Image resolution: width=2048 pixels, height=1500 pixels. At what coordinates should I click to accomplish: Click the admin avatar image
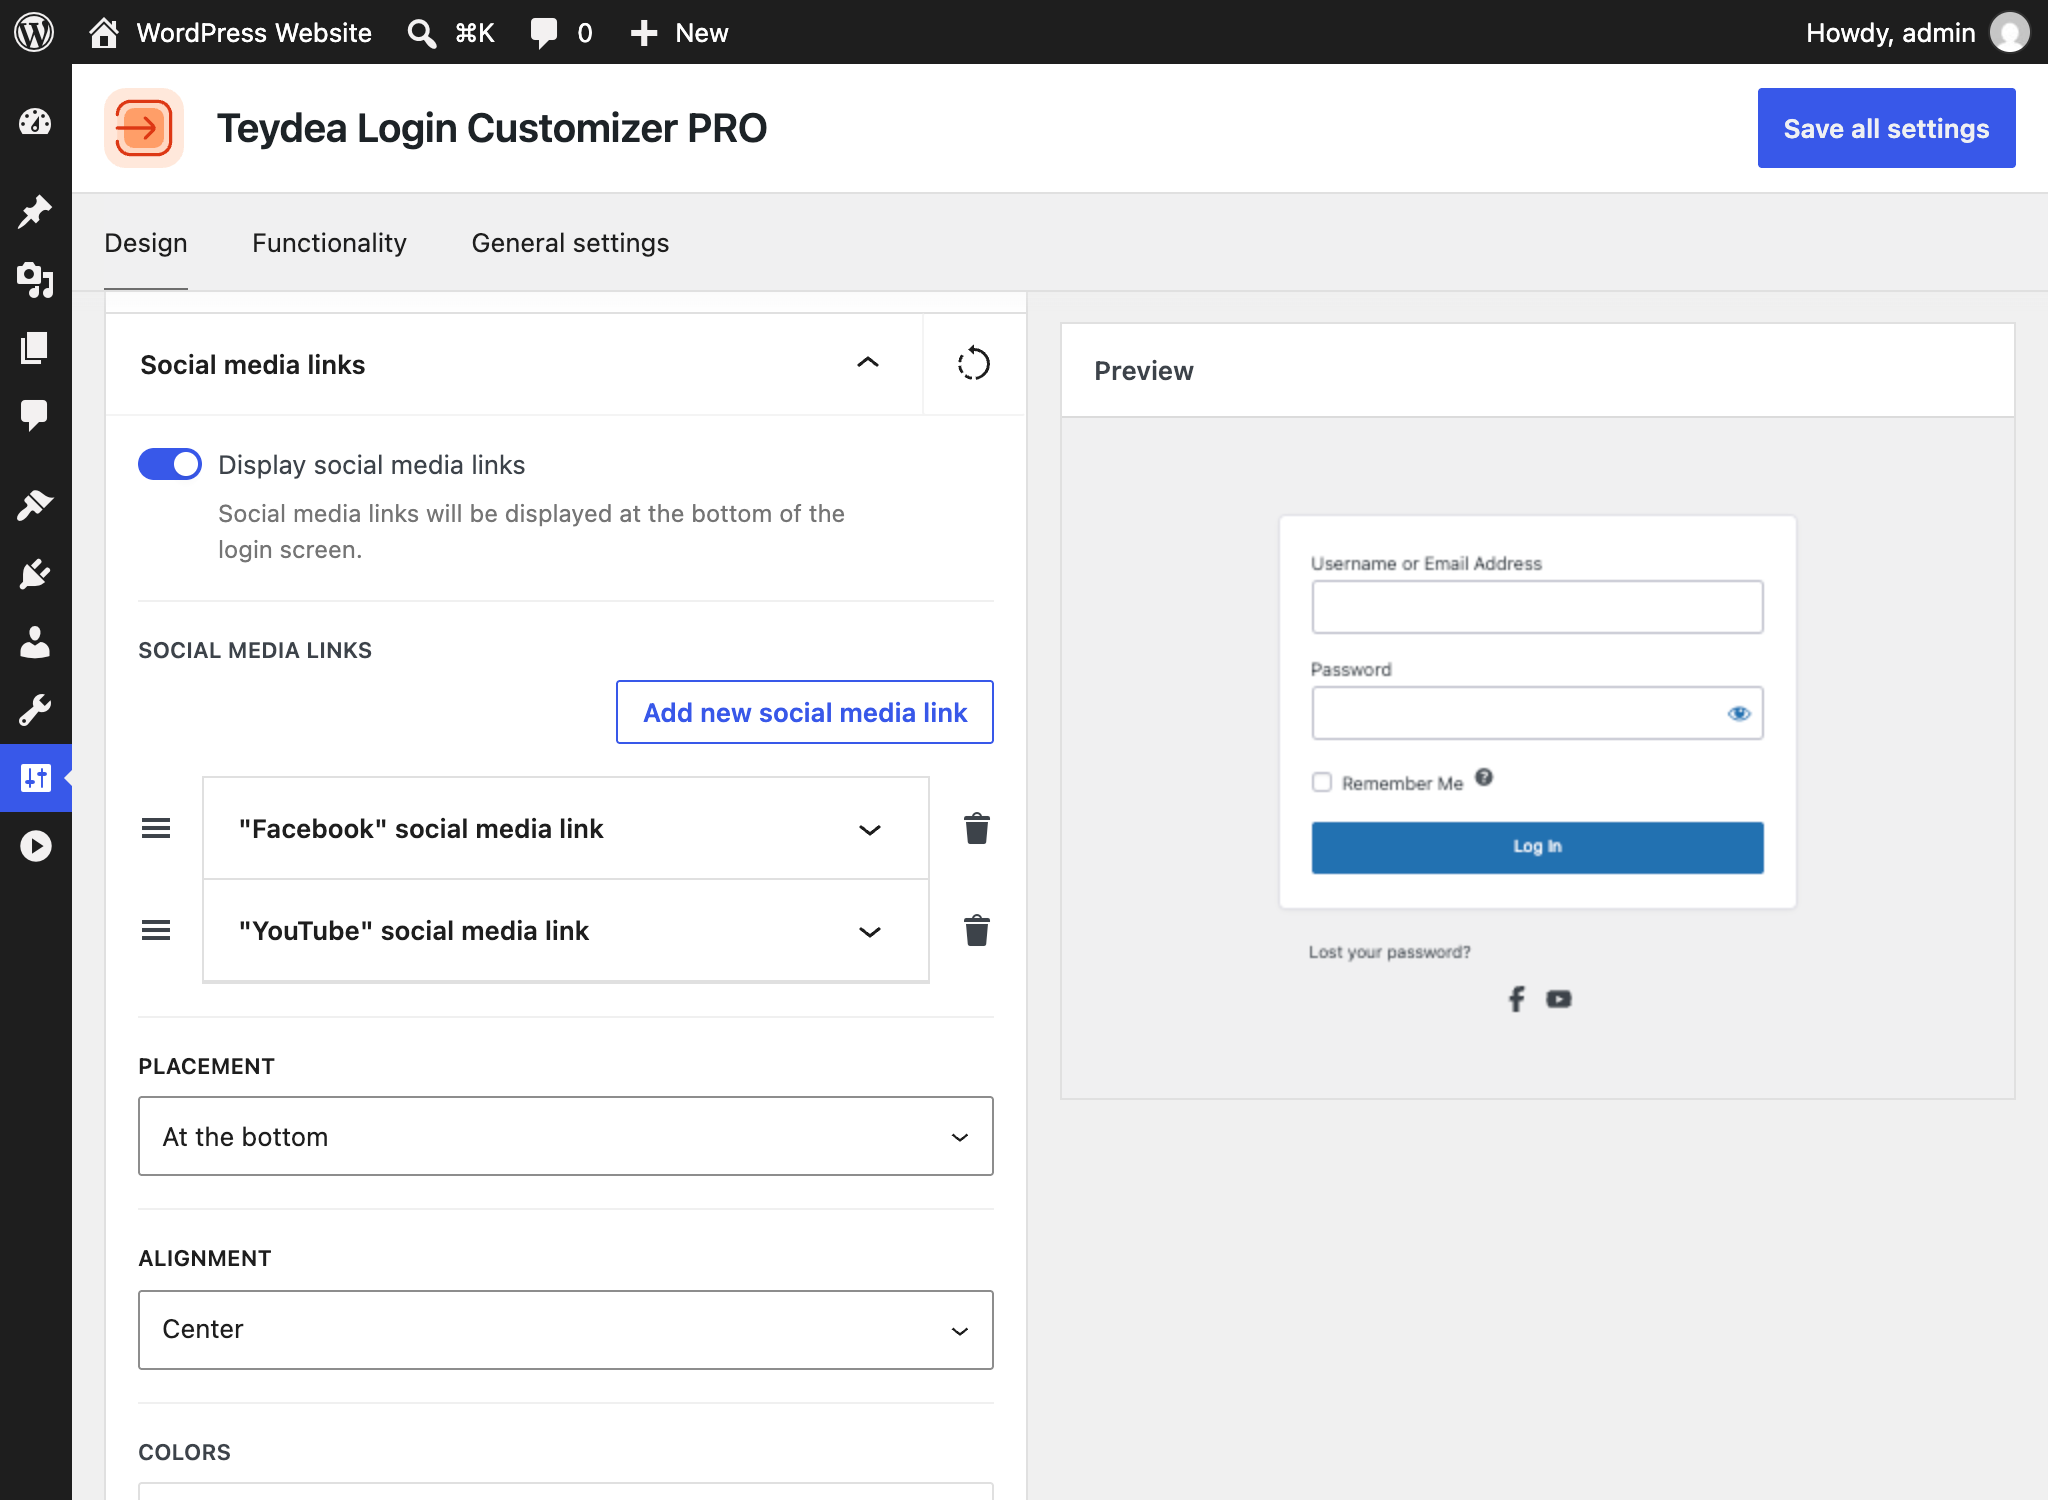click(x=2009, y=32)
